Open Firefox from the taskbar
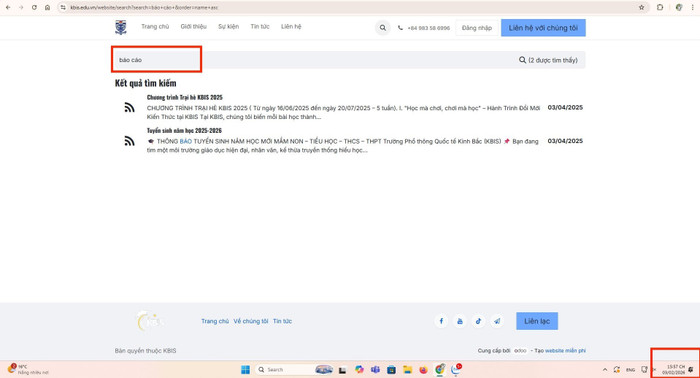The height and width of the screenshot is (378, 700). pos(423,370)
